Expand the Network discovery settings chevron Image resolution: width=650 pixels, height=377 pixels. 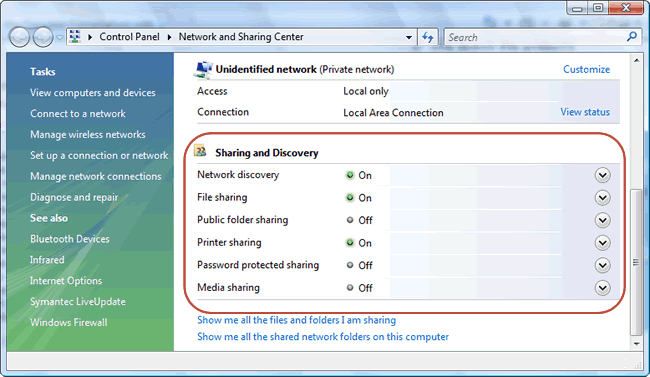(x=602, y=175)
